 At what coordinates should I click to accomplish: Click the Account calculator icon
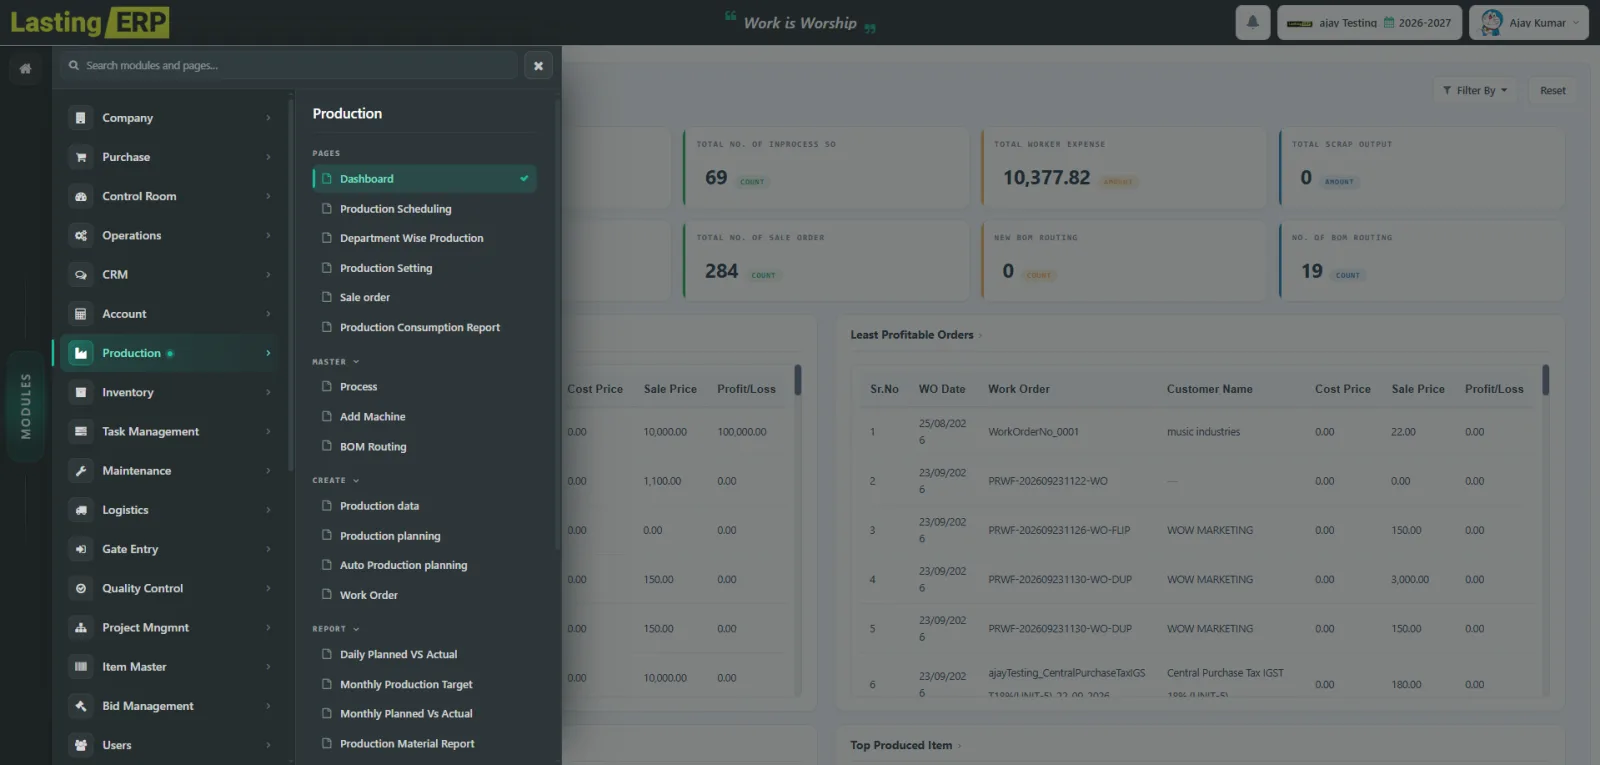point(81,314)
